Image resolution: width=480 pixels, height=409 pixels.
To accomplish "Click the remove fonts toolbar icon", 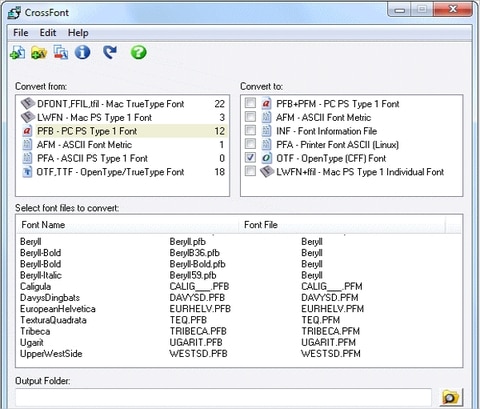I will (x=61, y=52).
